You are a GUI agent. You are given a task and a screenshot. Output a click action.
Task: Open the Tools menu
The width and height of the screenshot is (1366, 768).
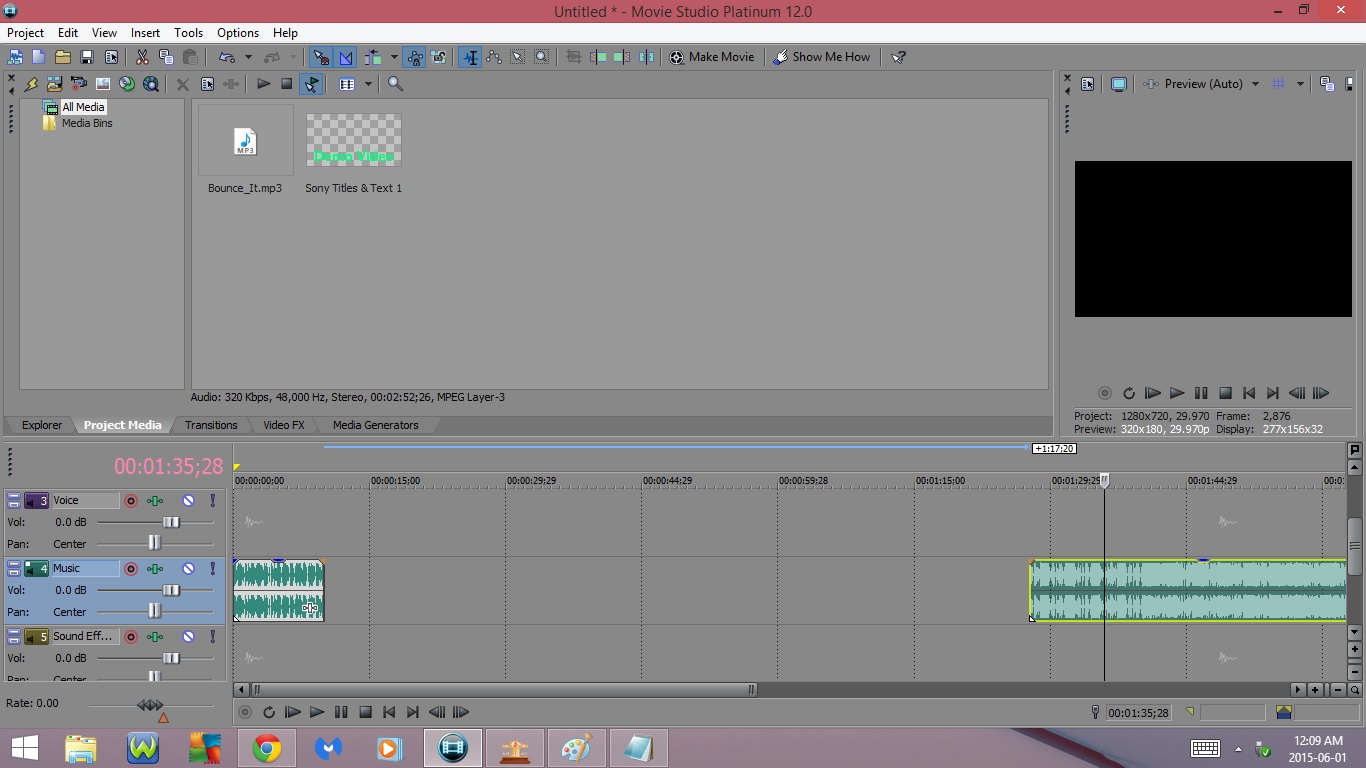coord(188,33)
